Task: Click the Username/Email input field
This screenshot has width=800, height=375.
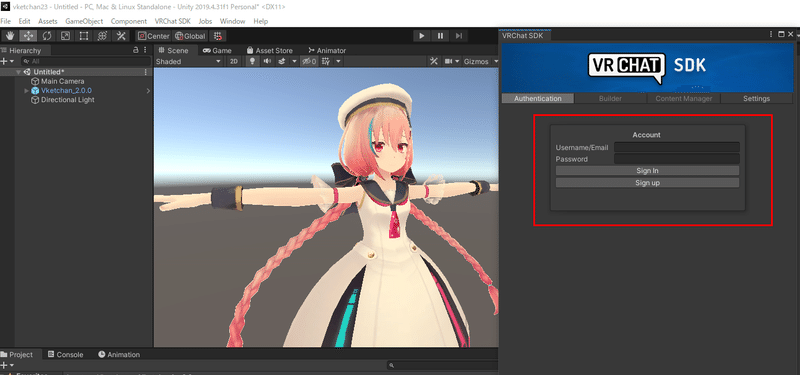Action: pyautogui.click(x=677, y=147)
